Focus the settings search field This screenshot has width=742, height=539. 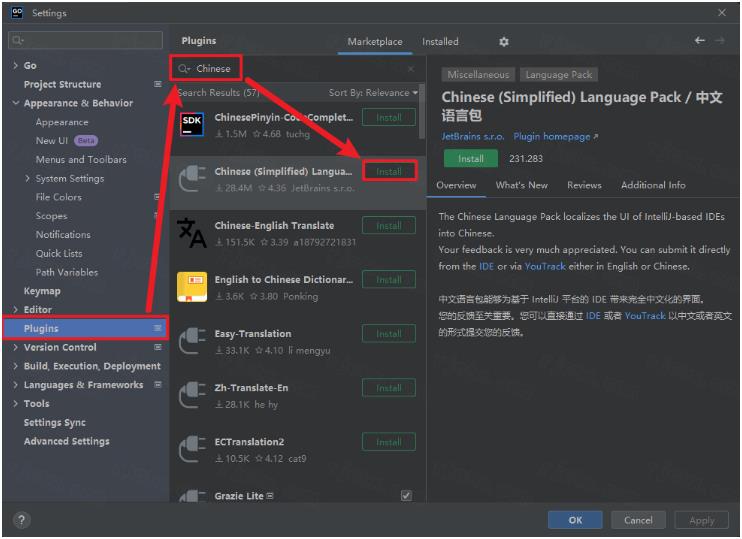(86, 40)
